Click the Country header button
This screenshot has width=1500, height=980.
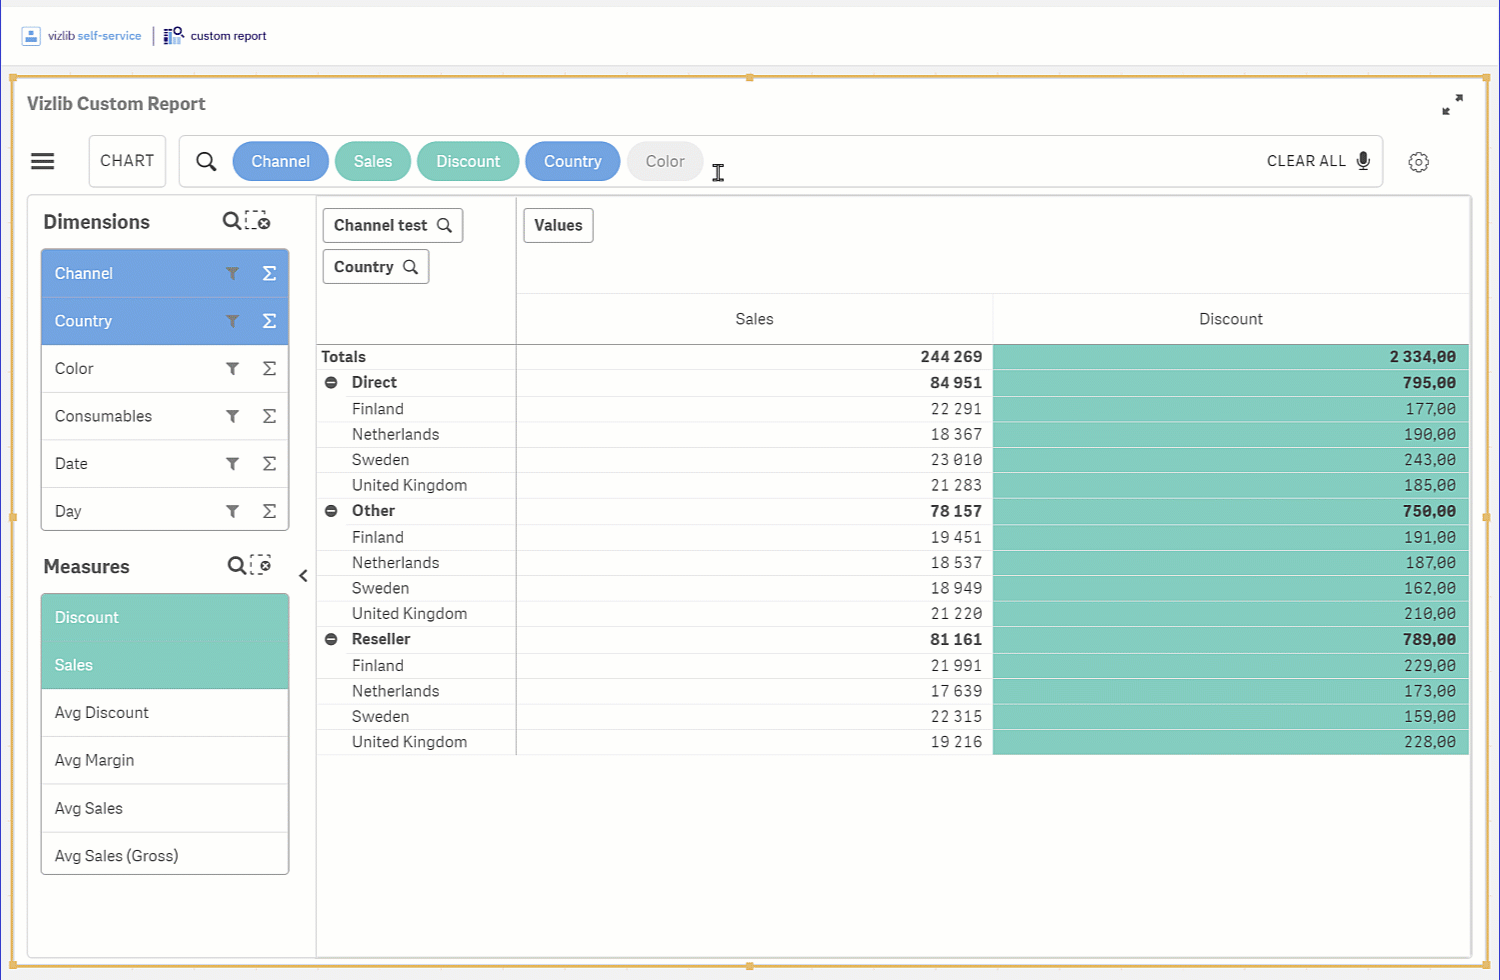click(376, 267)
